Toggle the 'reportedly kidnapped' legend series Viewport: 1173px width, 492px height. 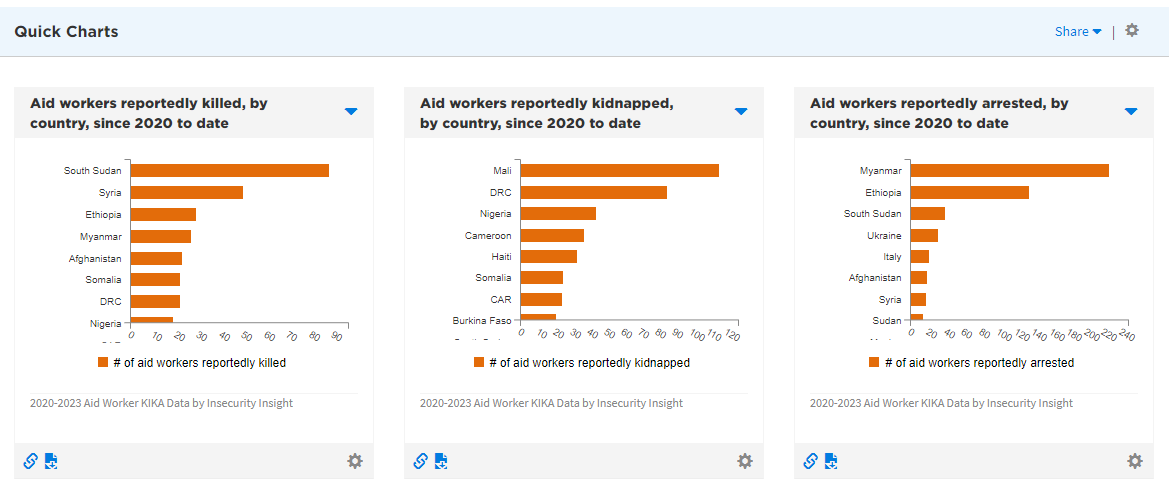(x=582, y=363)
